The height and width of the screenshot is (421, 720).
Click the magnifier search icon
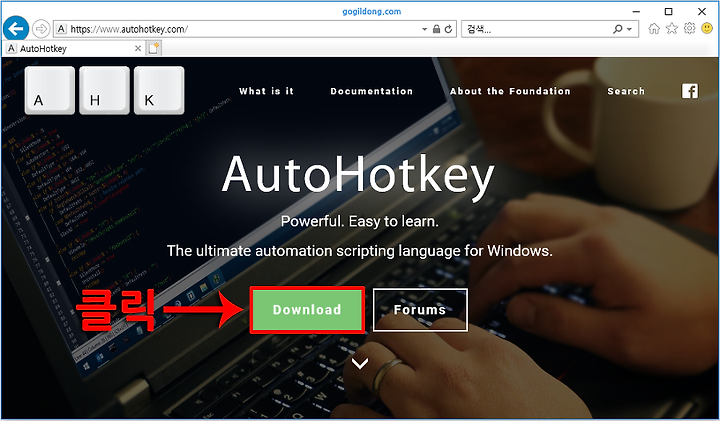pyautogui.click(x=618, y=29)
